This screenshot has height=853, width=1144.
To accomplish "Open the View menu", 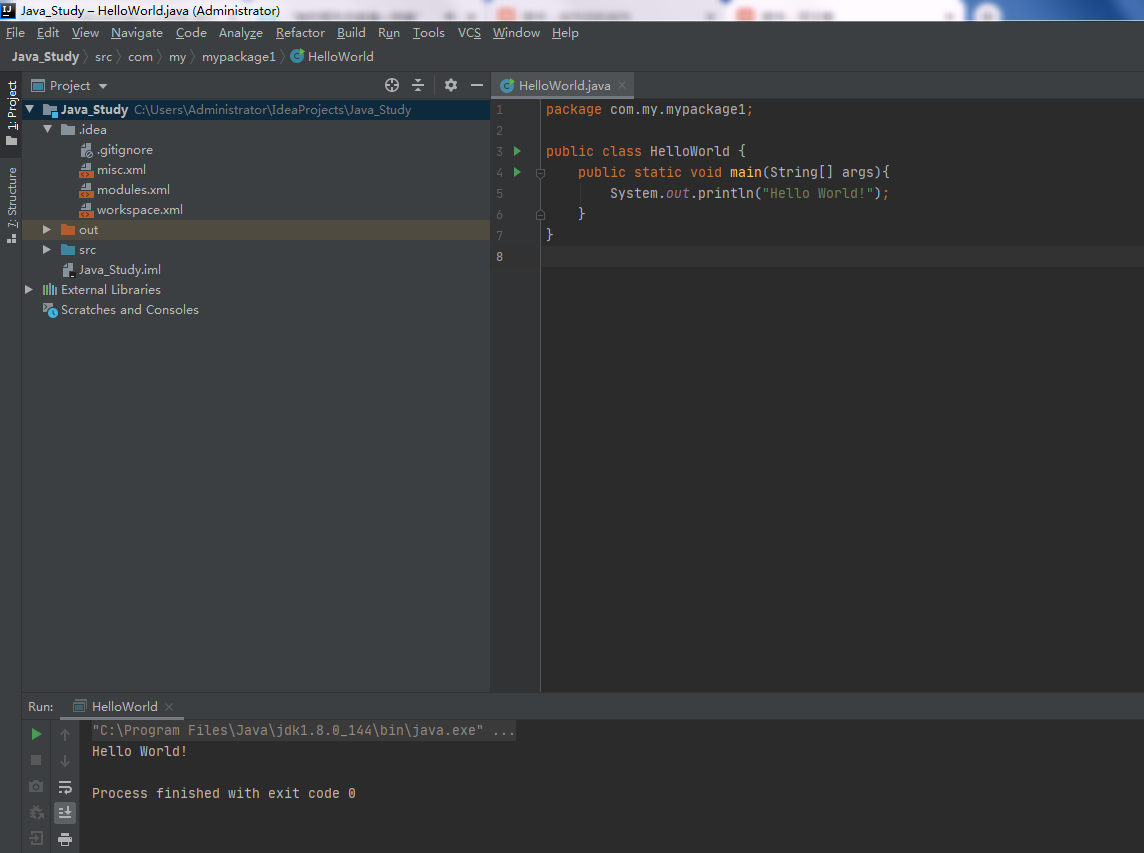I will 85,33.
